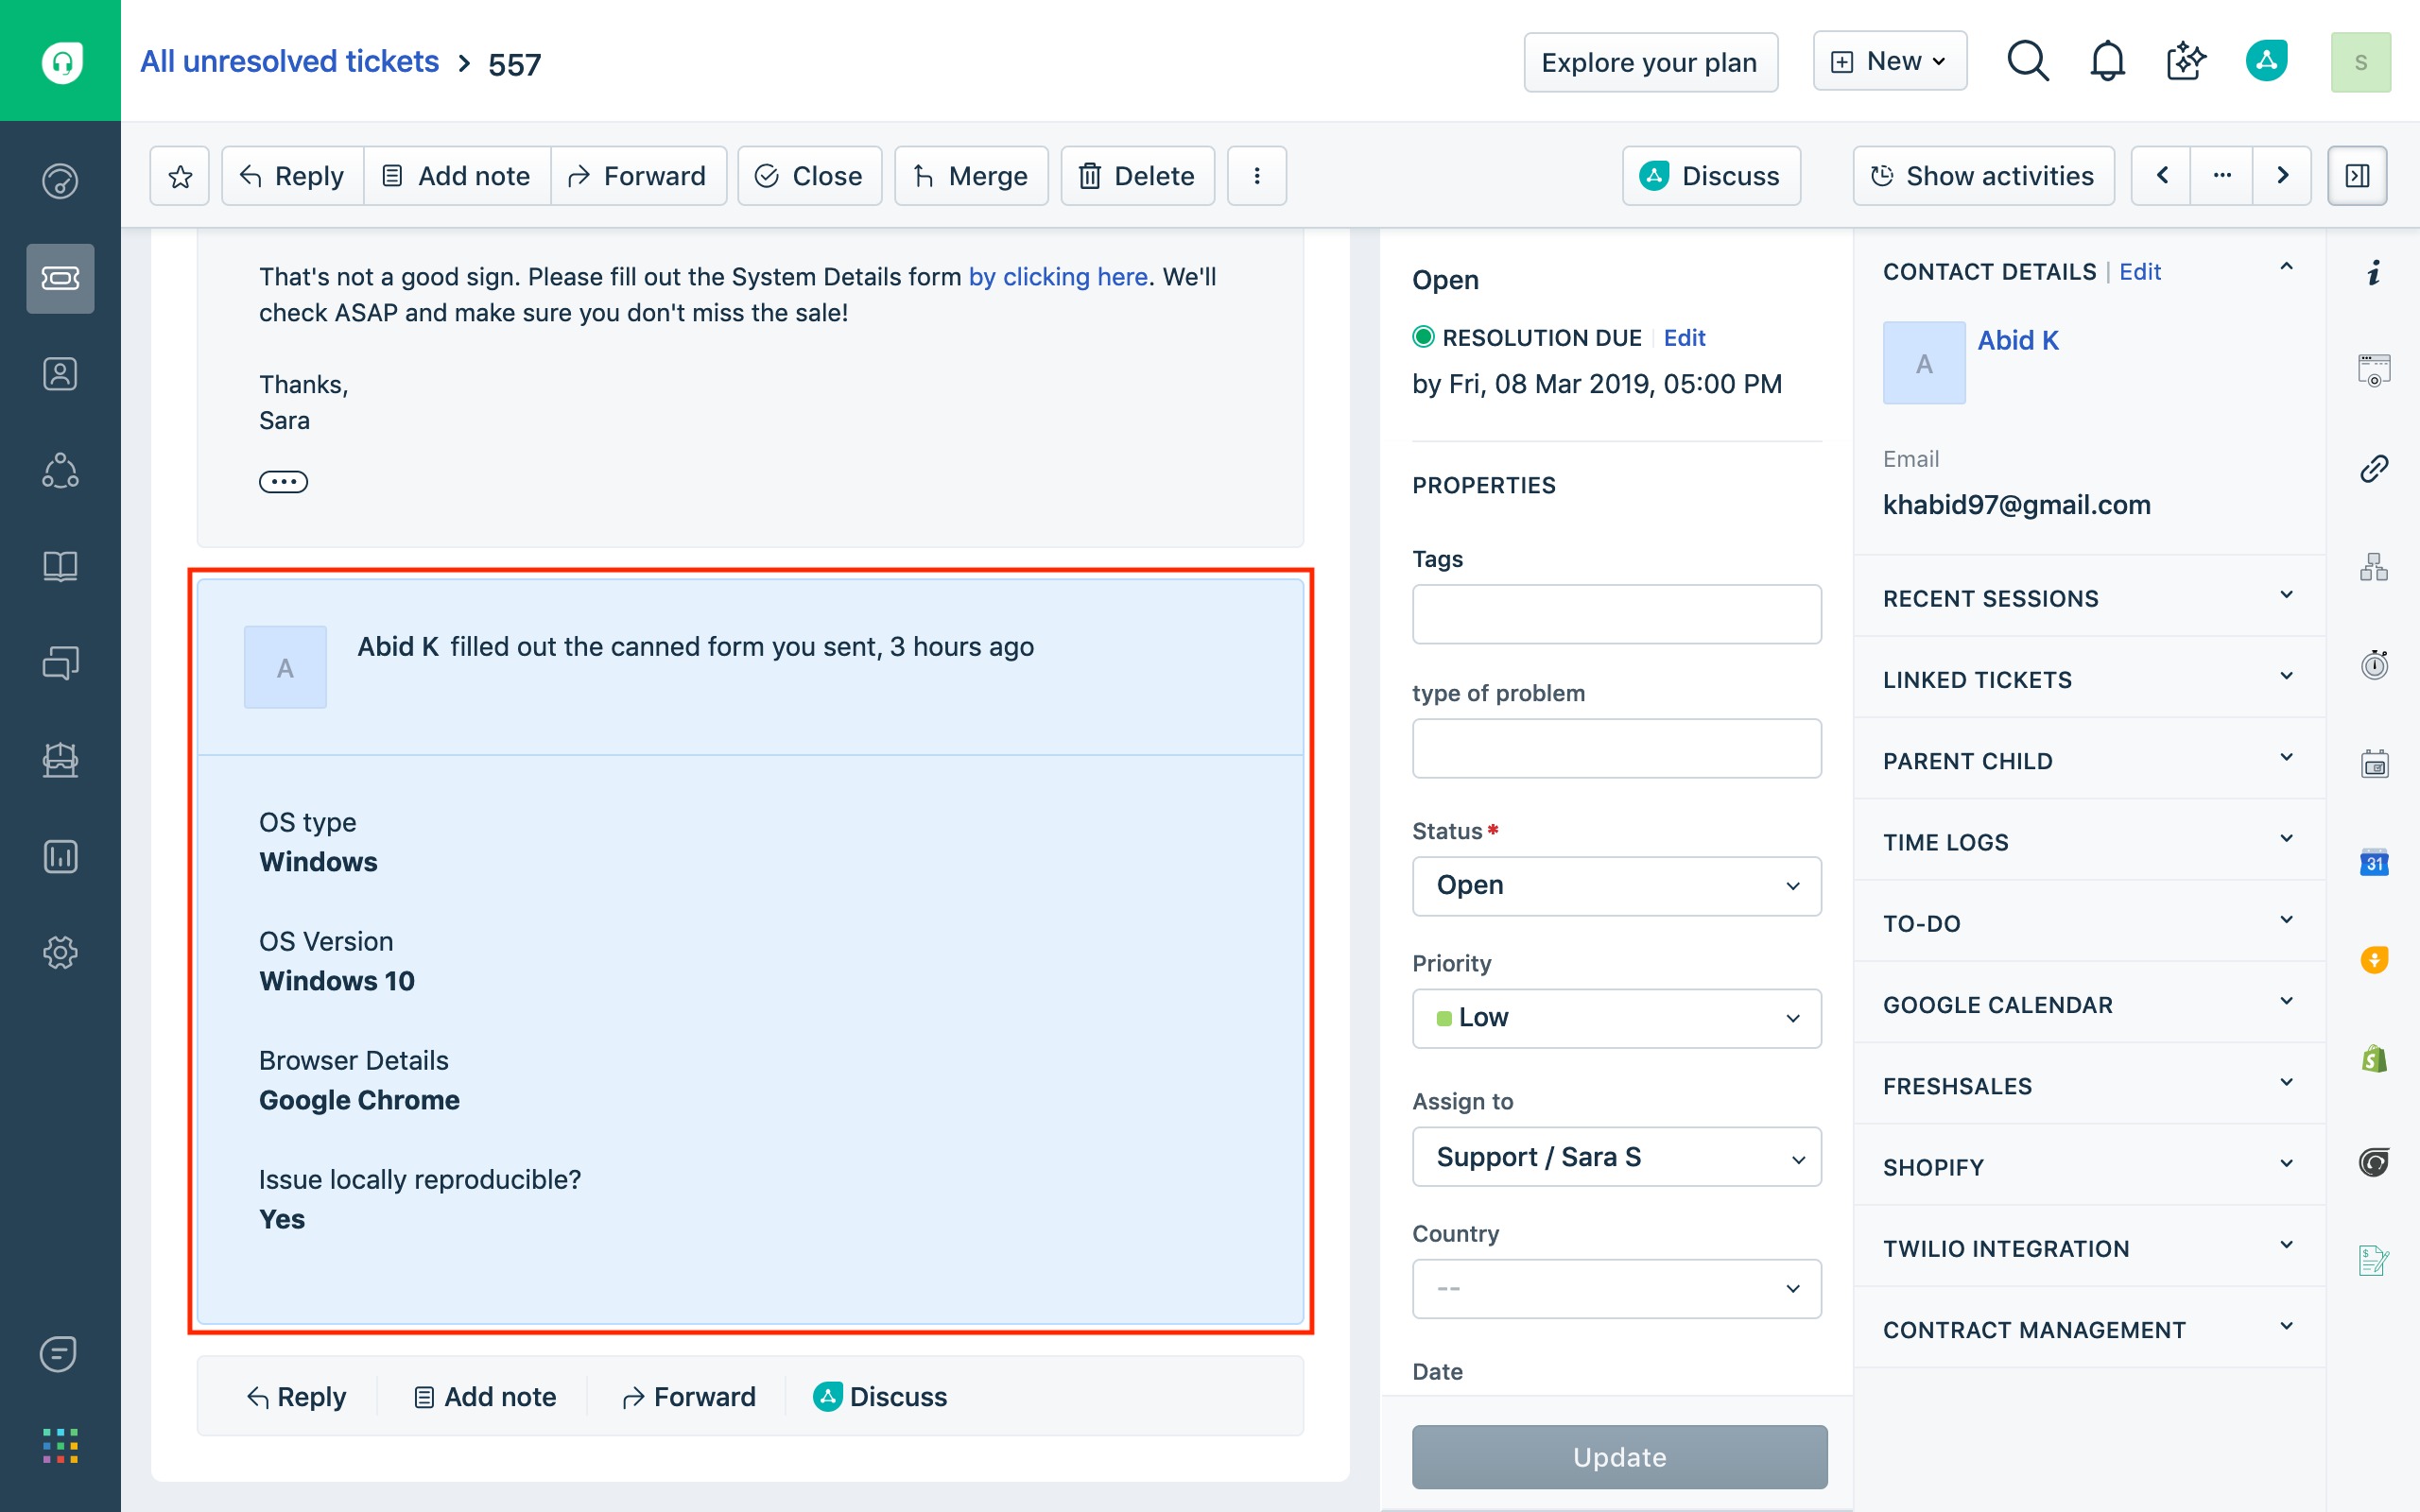Click the green Low priority color indicator

1444,1018
